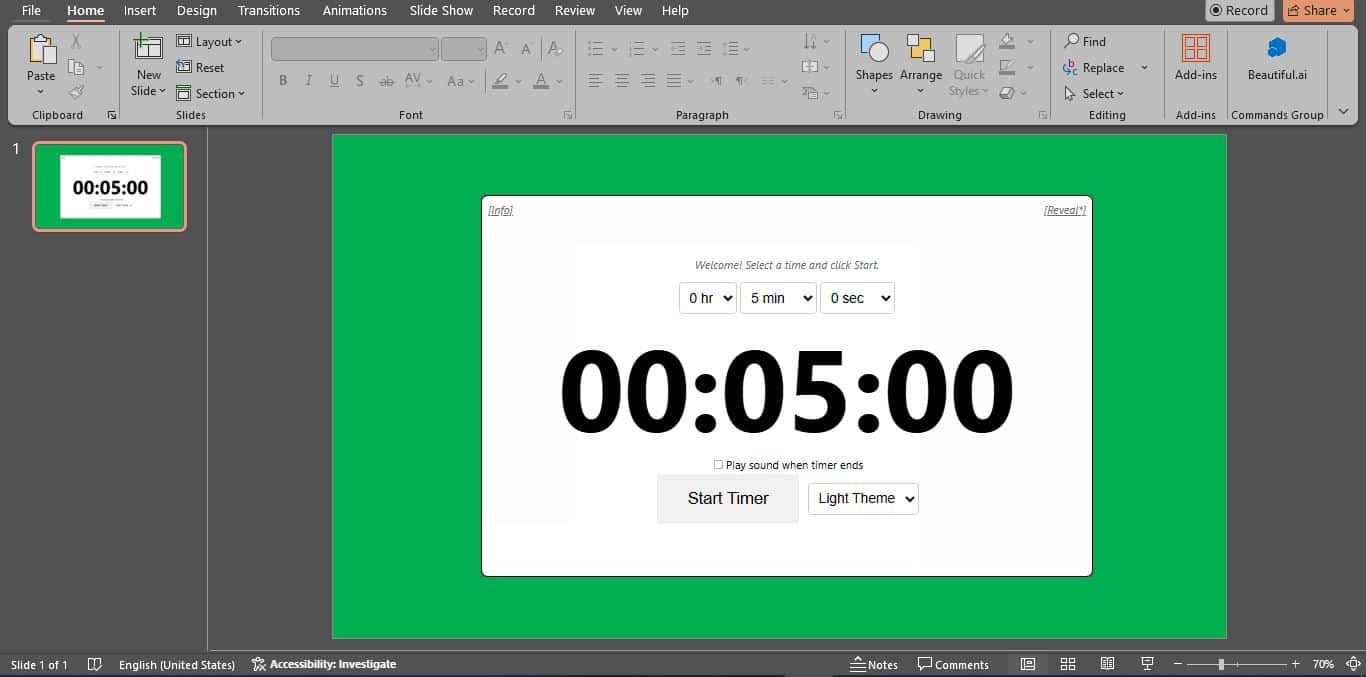
Task: Open Reading View from status bar
Action: 1107,664
